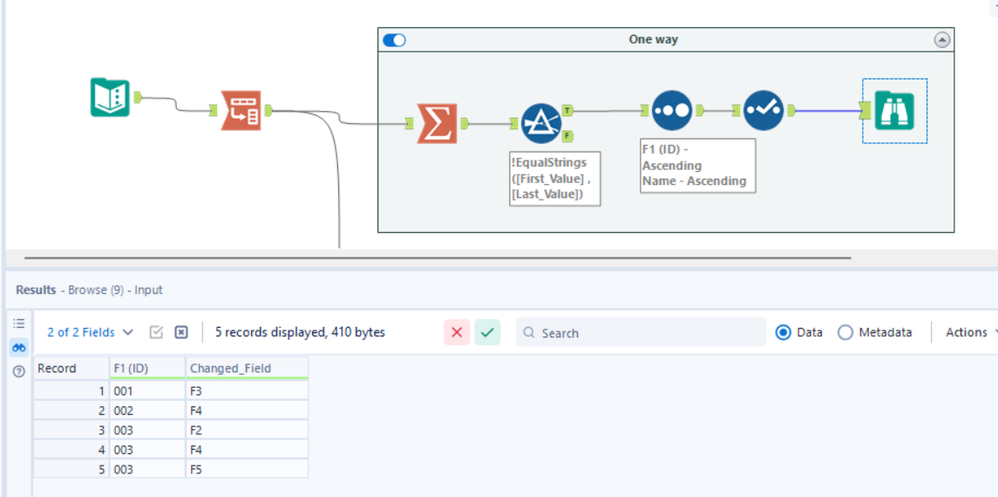This screenshot has height=497, width=998.
Task: Click the Input Data tool's output anchor
Action: pyautogui.click(x=137, y=97)
